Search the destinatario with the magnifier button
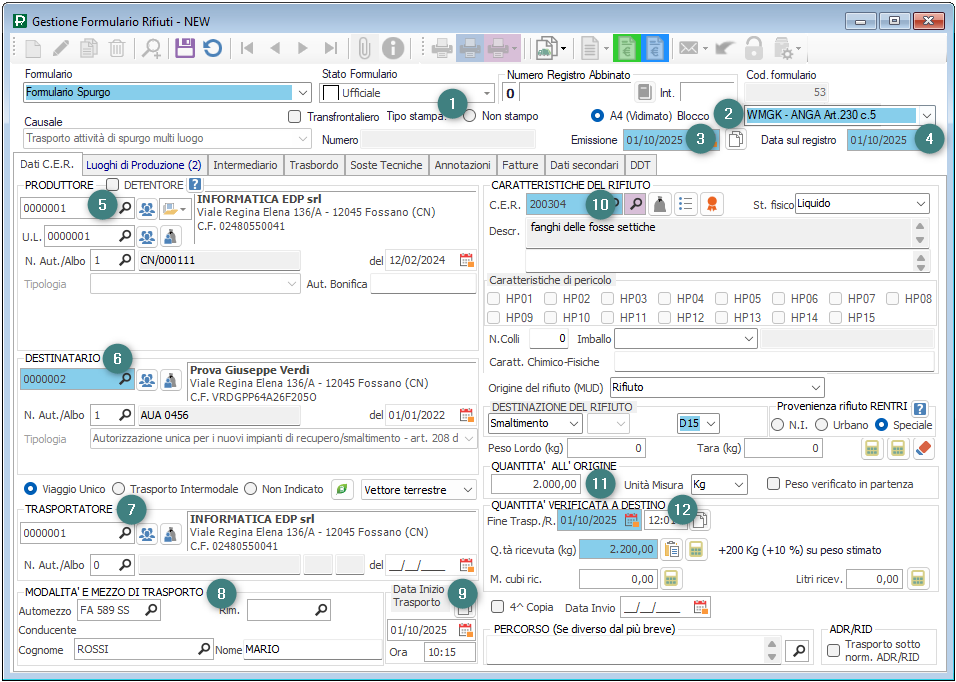The width and height of the screenshot is (956, 682). pyautogui.click(x=124, y=380)
